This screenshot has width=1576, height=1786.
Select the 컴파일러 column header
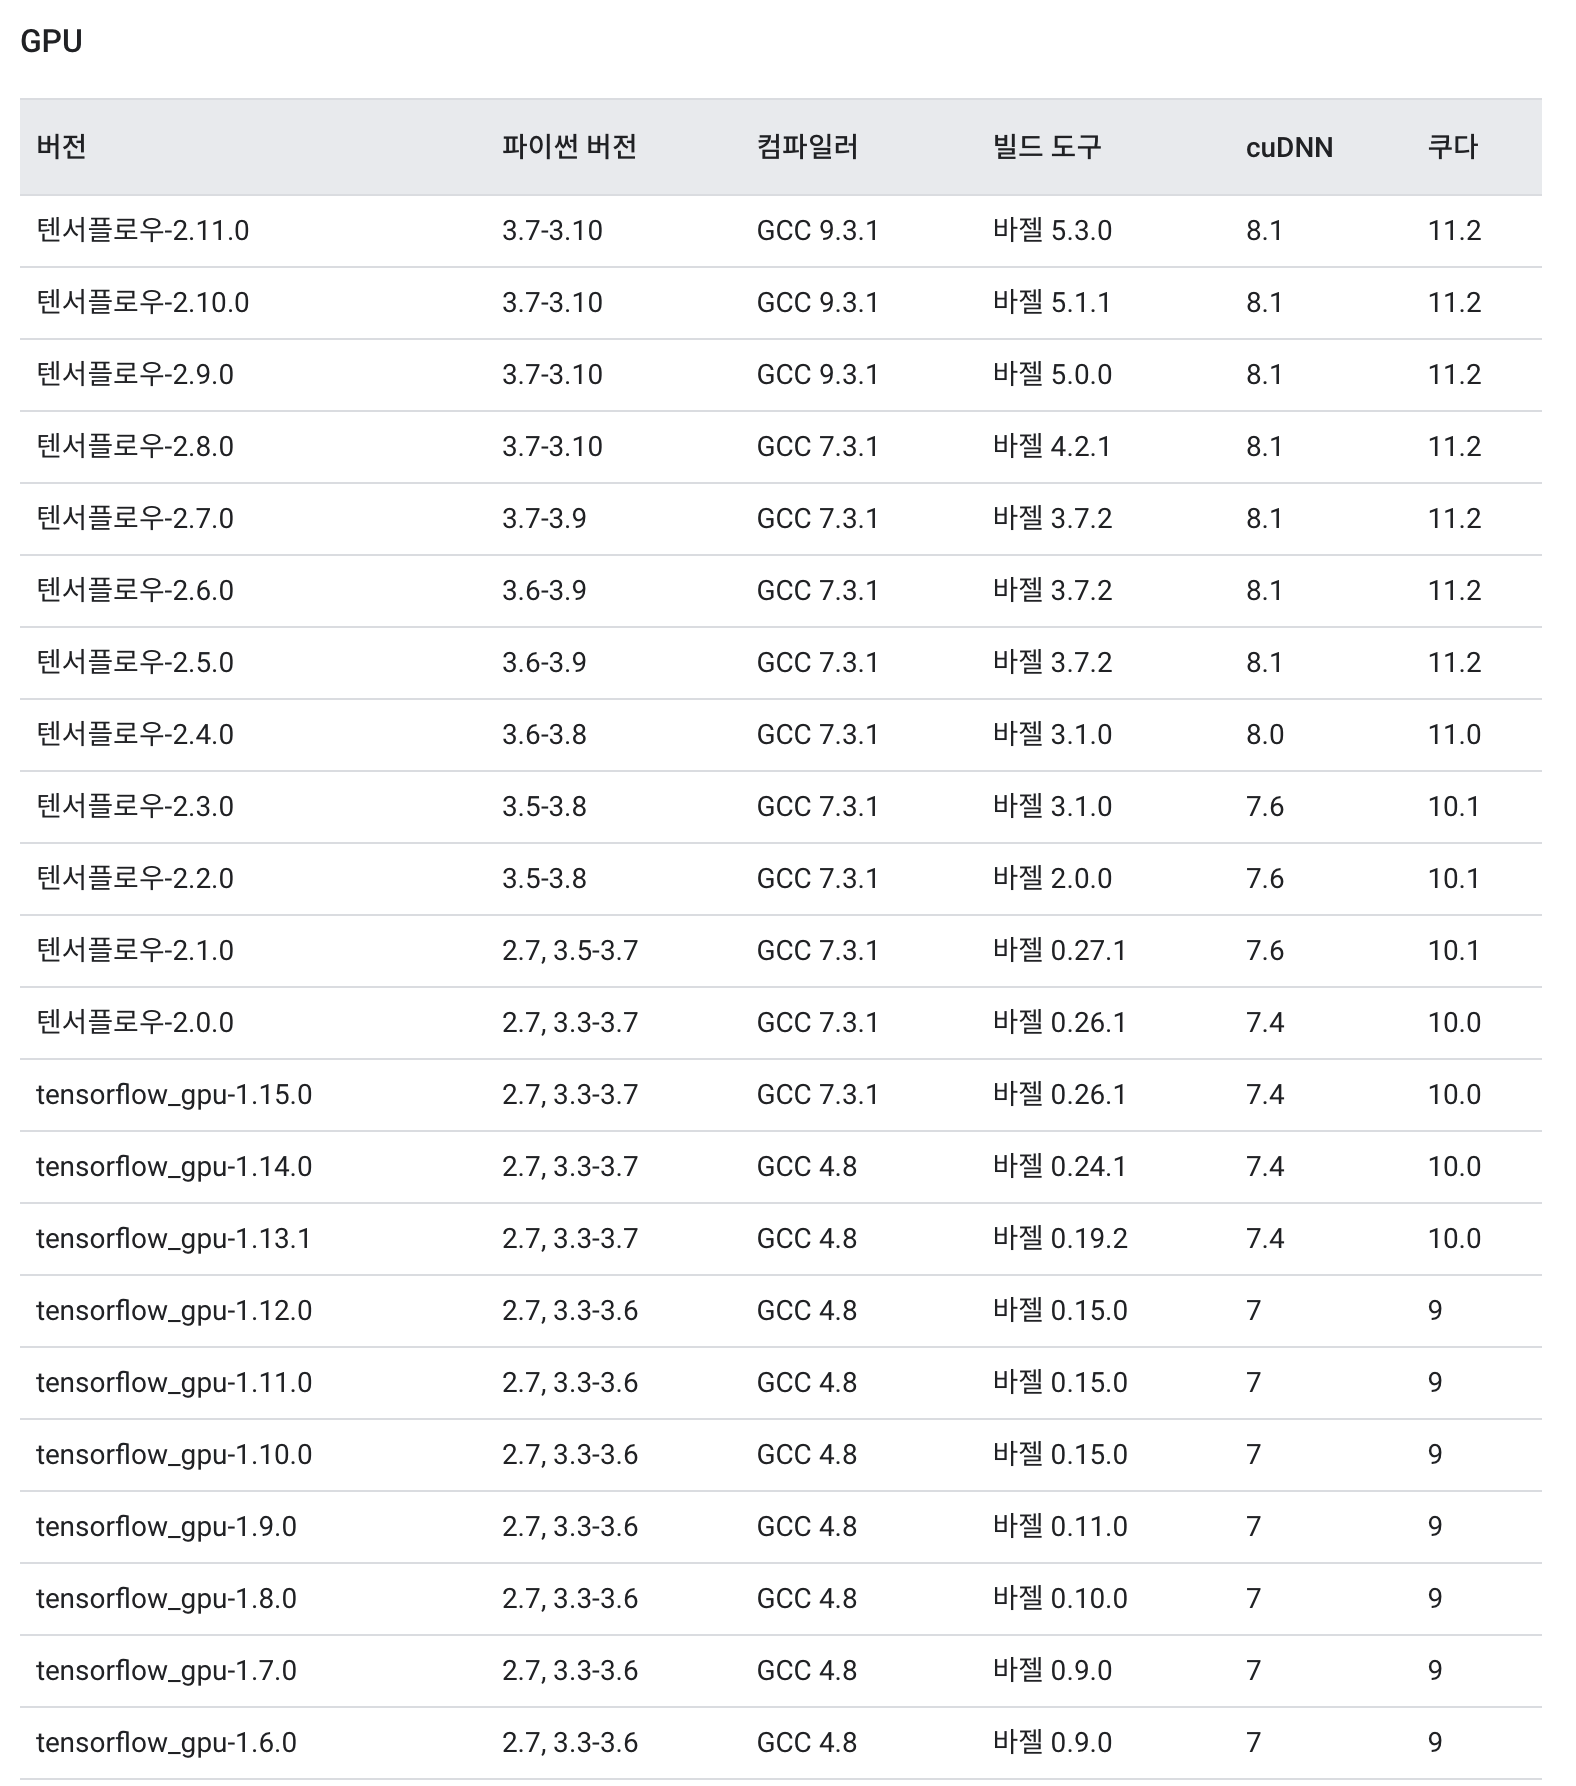tap(807, 147)
